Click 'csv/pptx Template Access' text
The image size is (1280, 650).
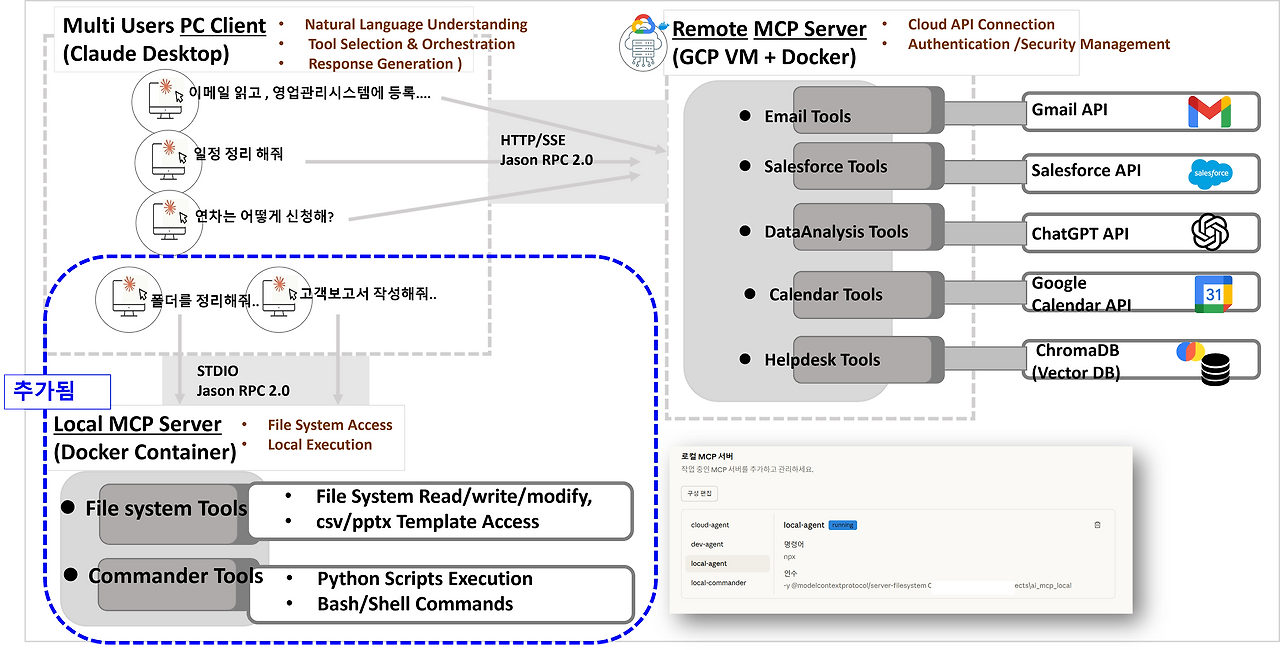427,521
